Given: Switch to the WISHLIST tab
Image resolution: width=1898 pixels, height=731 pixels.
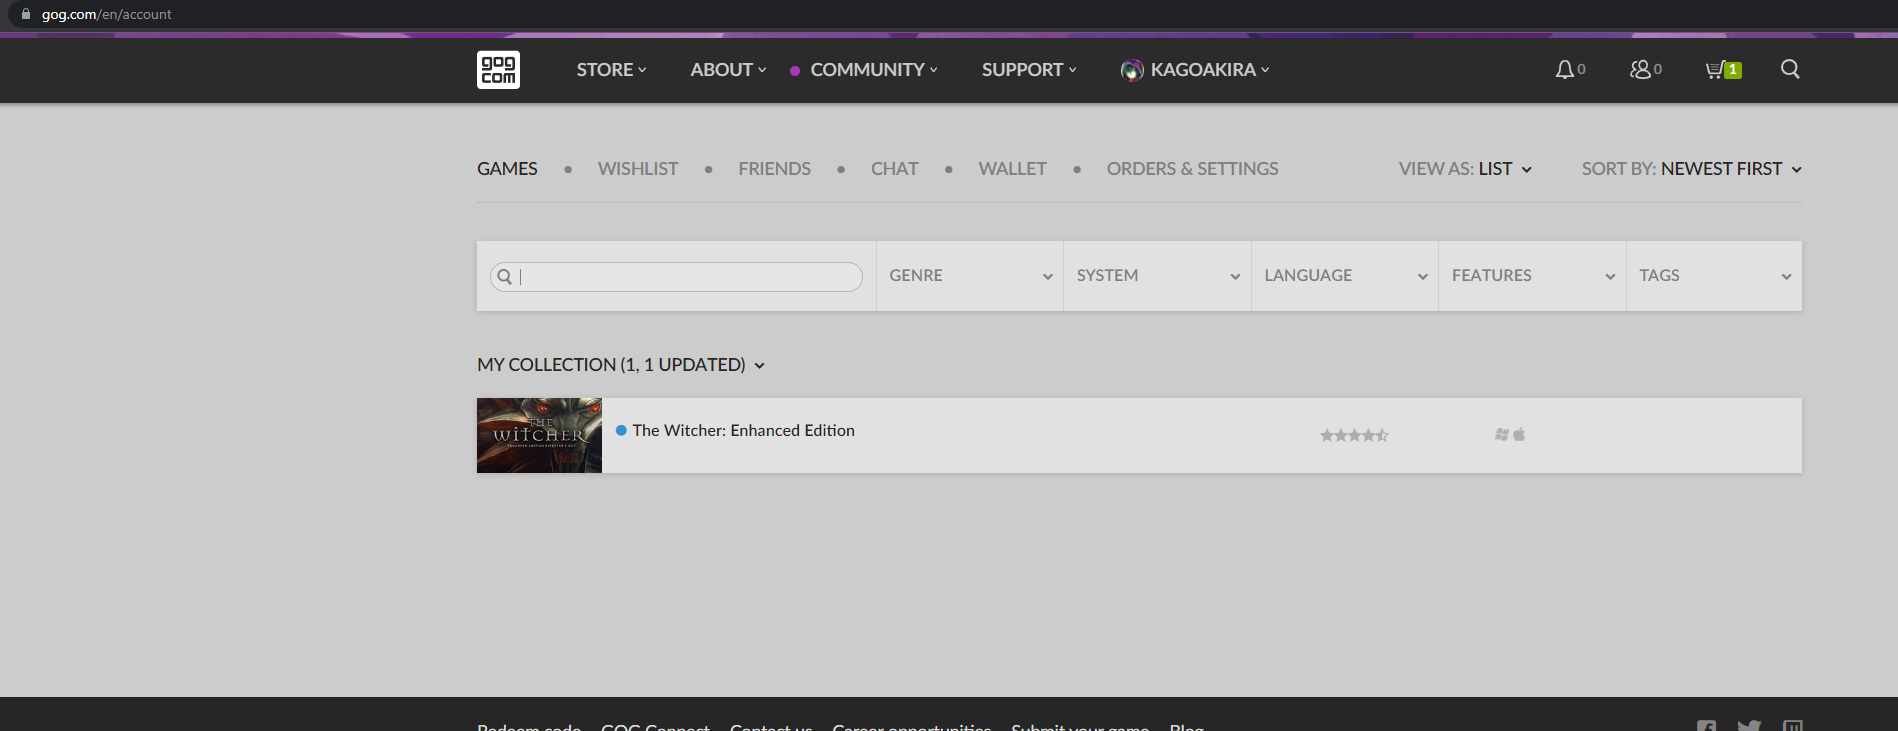Looking at the screenshot, I should pyautogui.click(x=638, y=169).
